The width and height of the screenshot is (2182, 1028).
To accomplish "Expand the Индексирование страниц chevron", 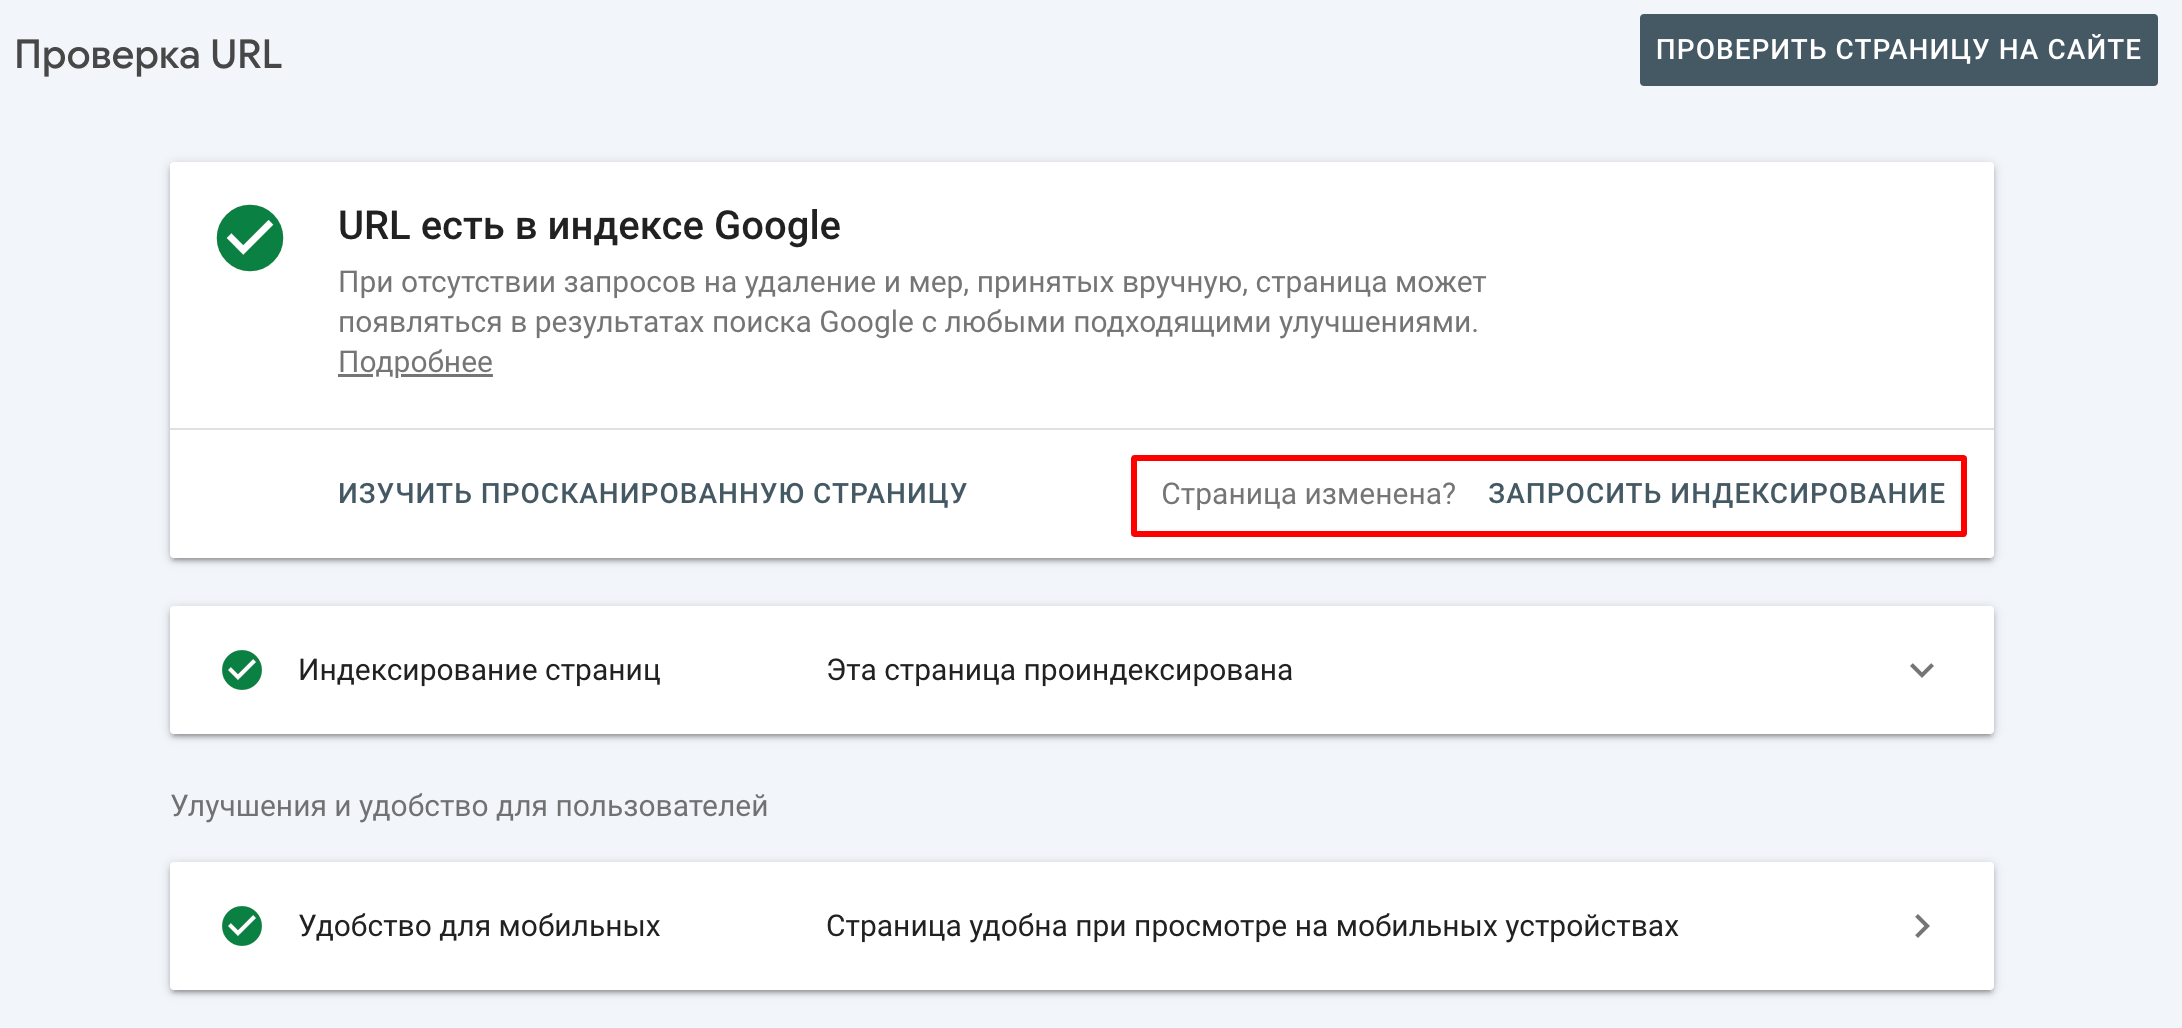I will click(x=1922, y=670).
